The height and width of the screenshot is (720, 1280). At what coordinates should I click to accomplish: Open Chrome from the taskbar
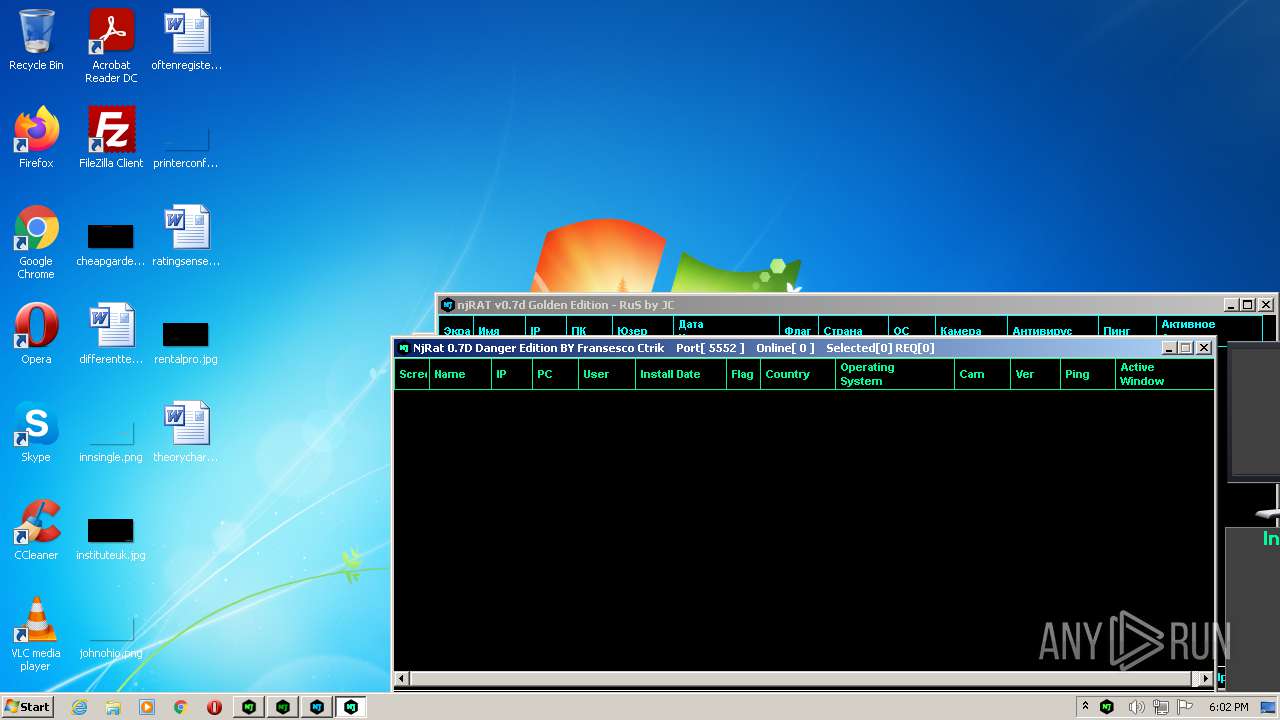pos(181,707)
